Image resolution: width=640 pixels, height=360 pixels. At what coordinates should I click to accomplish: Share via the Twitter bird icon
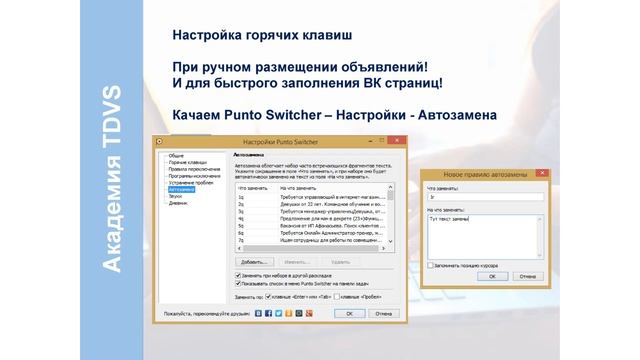click(x=278, y=313)
